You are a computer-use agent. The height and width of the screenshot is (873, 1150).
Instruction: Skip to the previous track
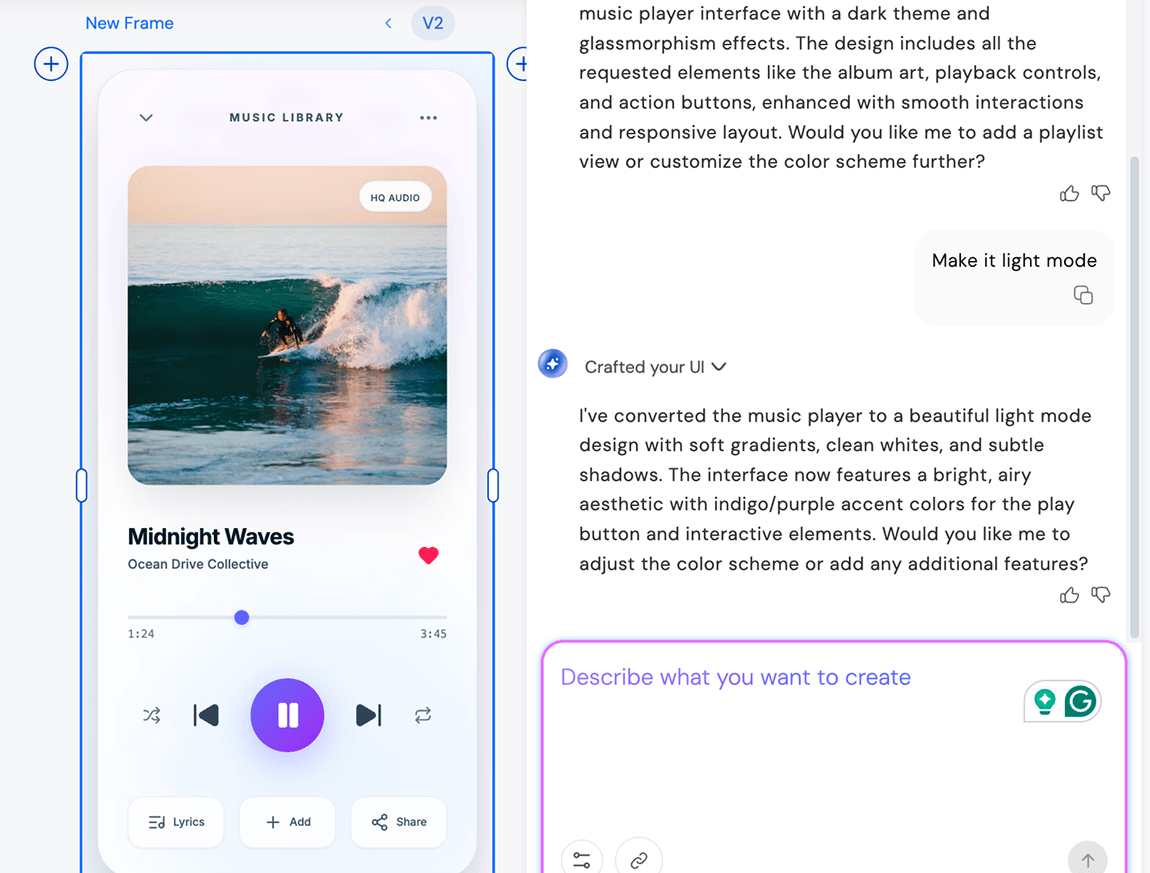coord(206,715)
